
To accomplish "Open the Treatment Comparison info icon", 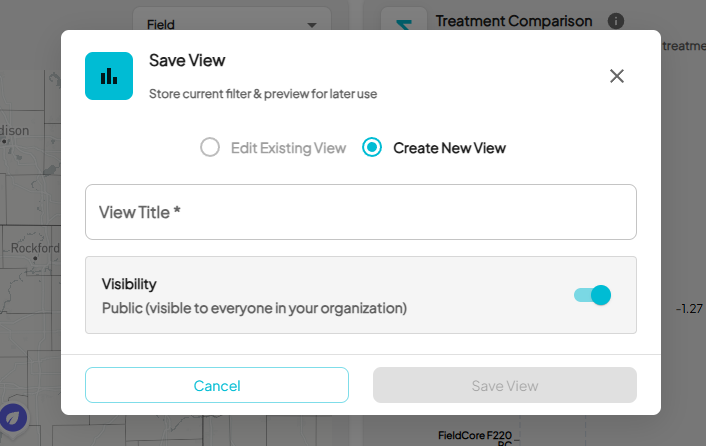I will (x=616, y=21).
